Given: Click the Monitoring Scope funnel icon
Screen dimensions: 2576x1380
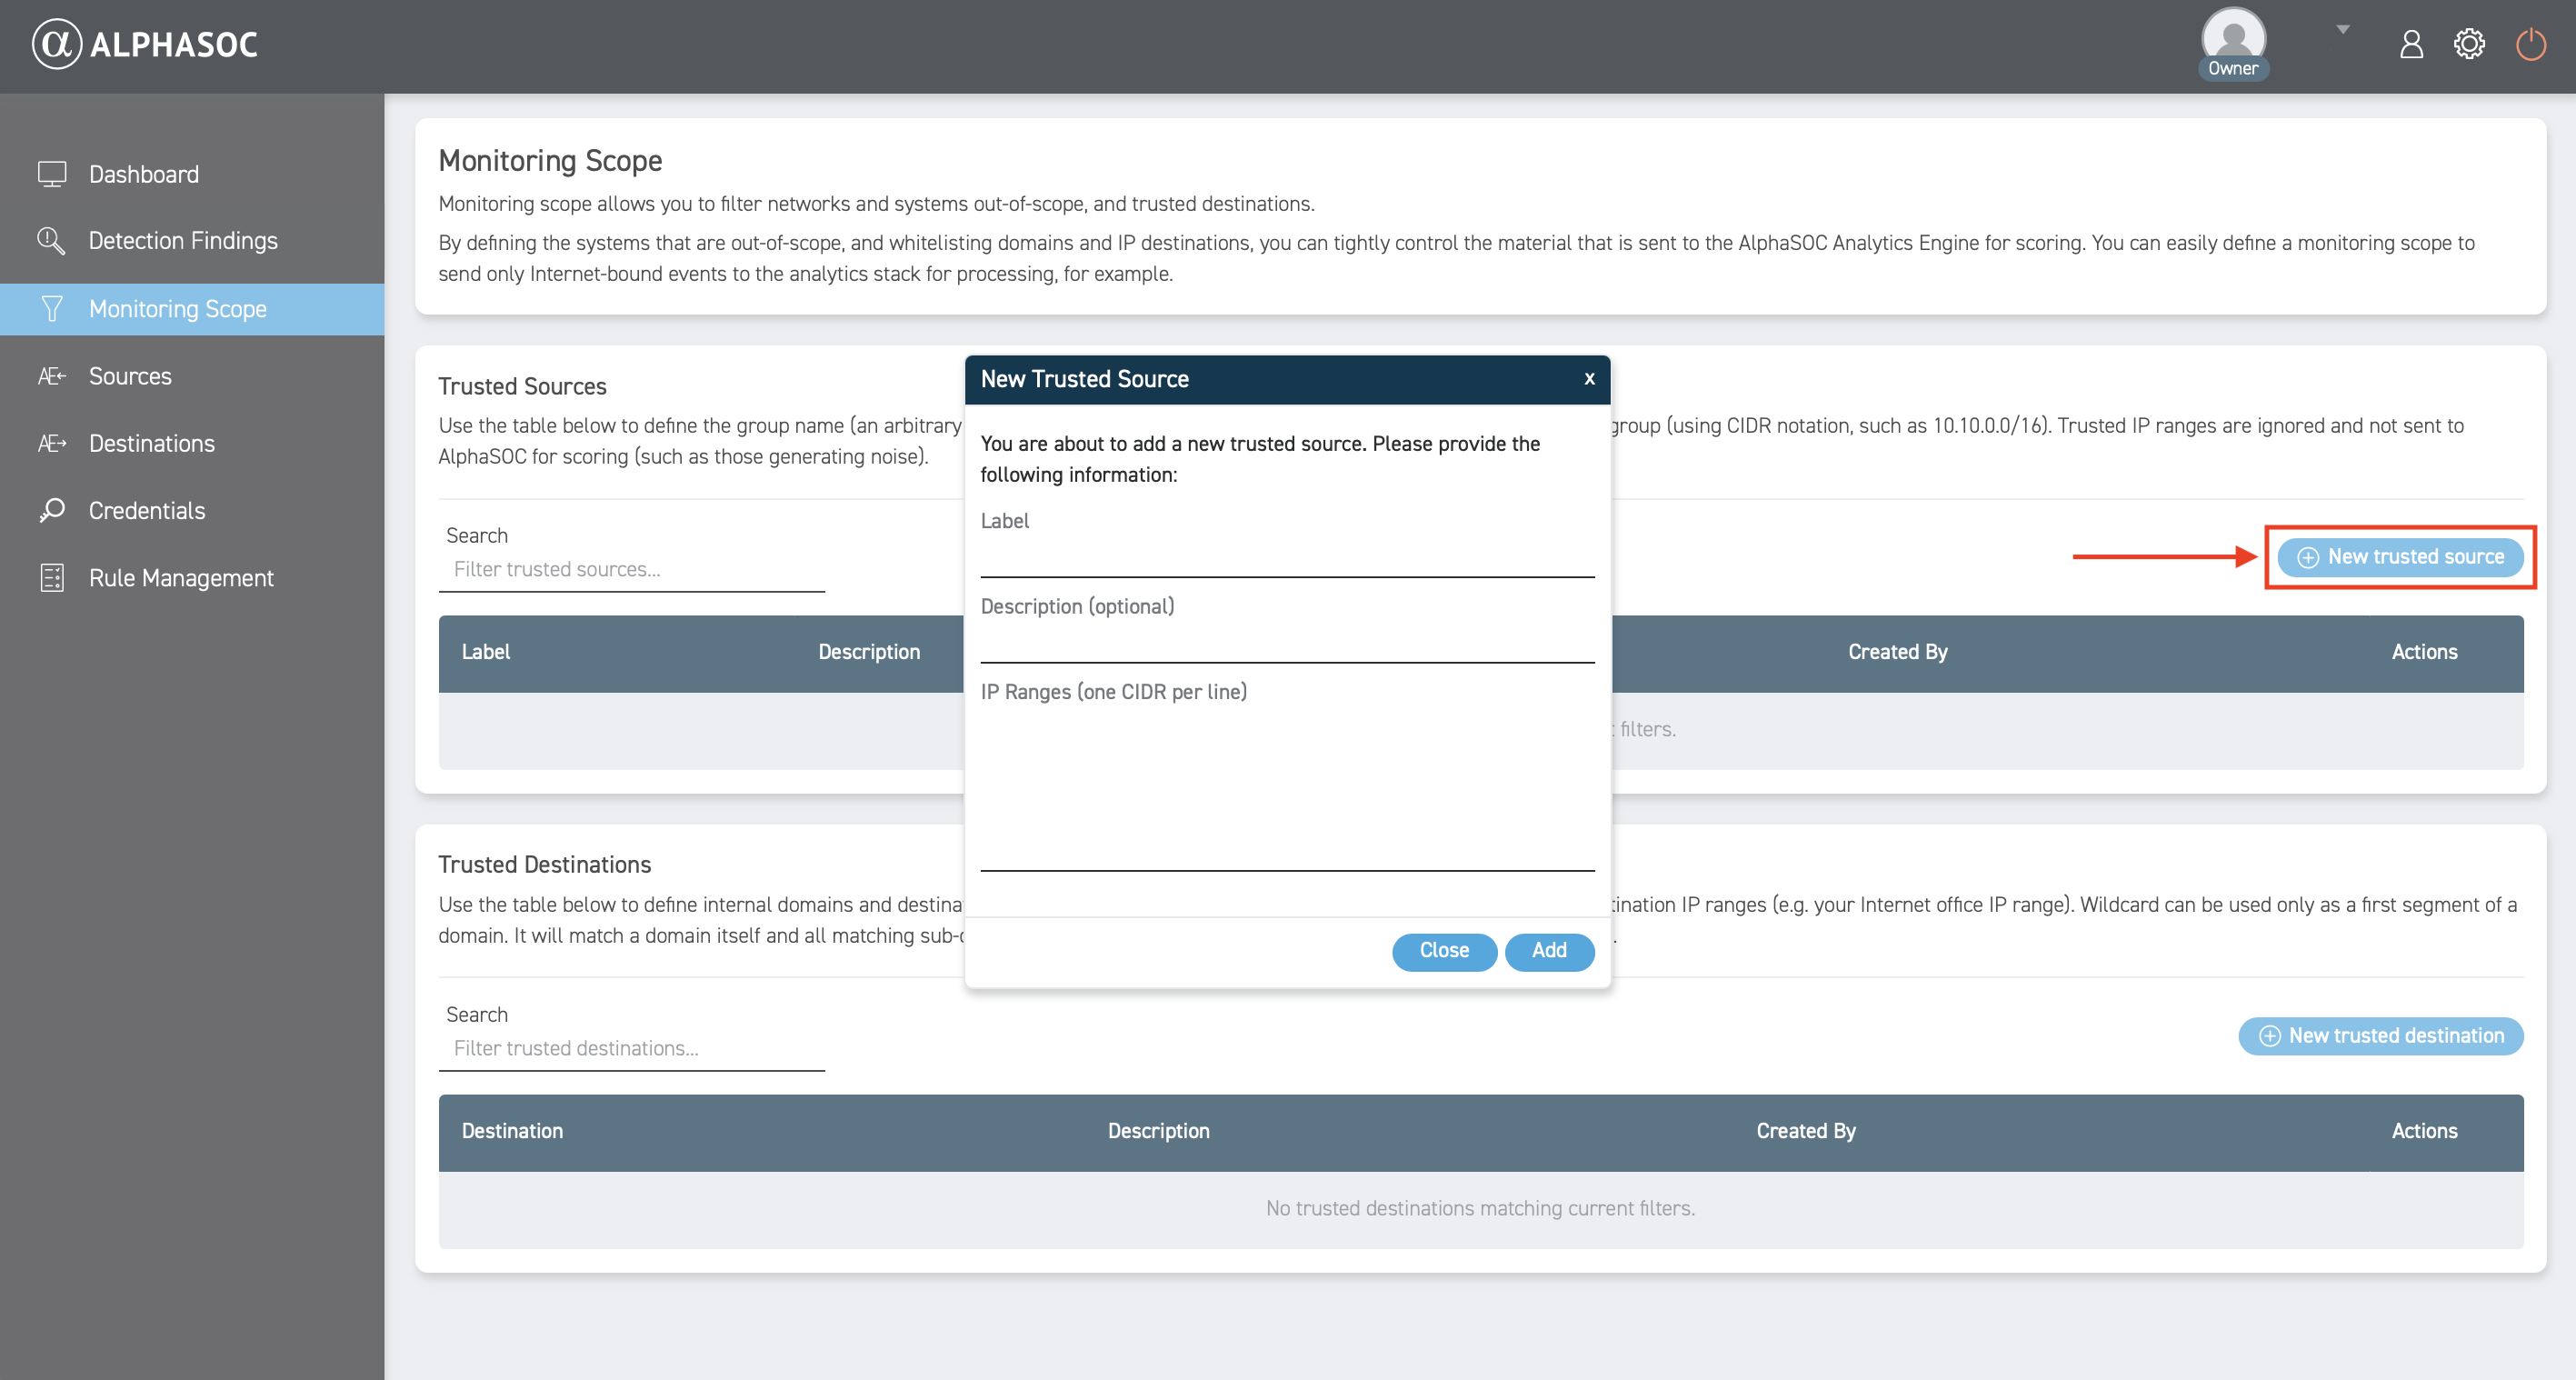Looking at the screenshot, I should coord(52,309).
